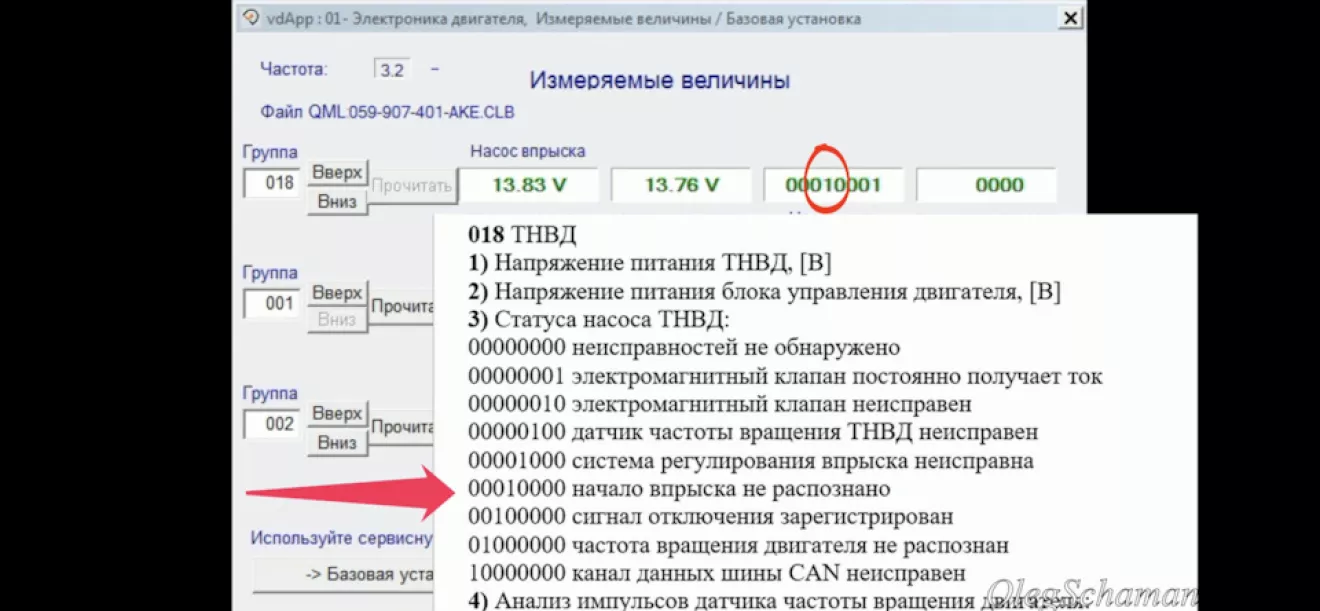Image resolution: width=1320 pixels, height=611 pixels.
Task: Select the circled 00010001 status field
Action: tap(832, 185)
